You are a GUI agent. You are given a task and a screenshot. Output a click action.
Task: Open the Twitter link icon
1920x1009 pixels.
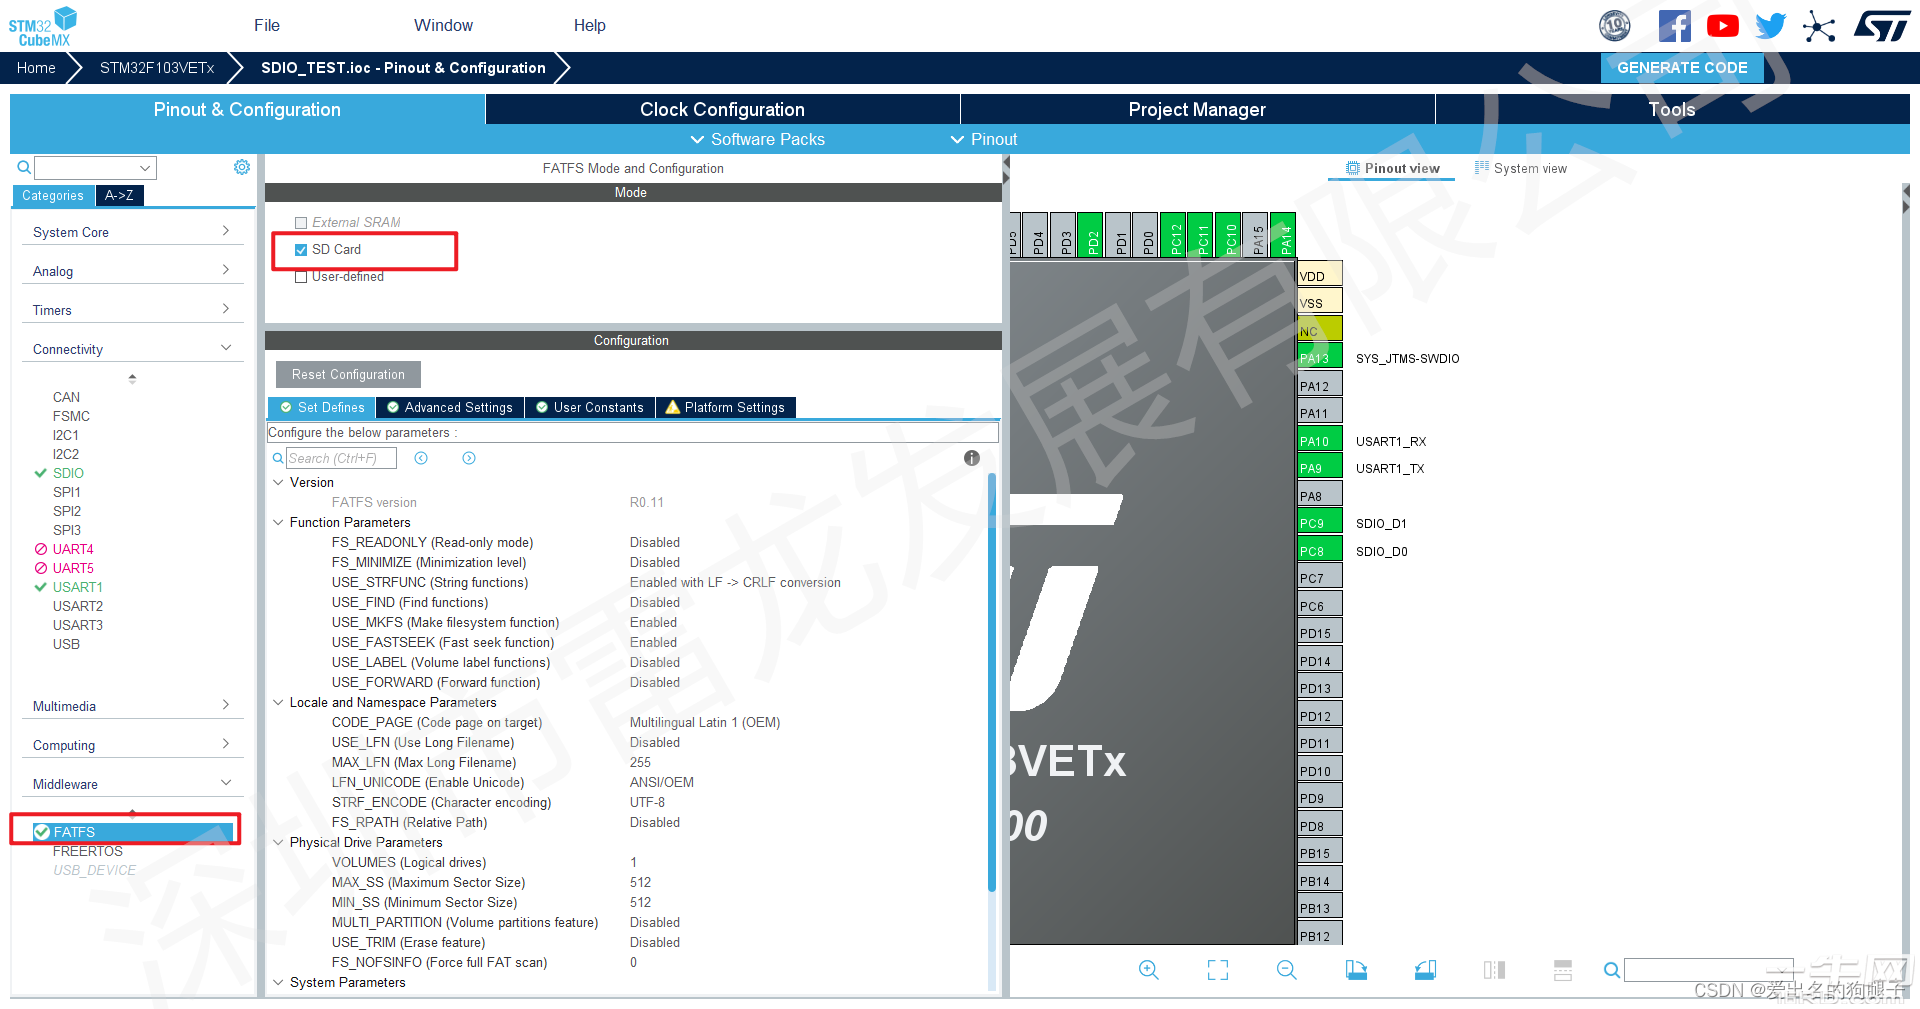1770,26
